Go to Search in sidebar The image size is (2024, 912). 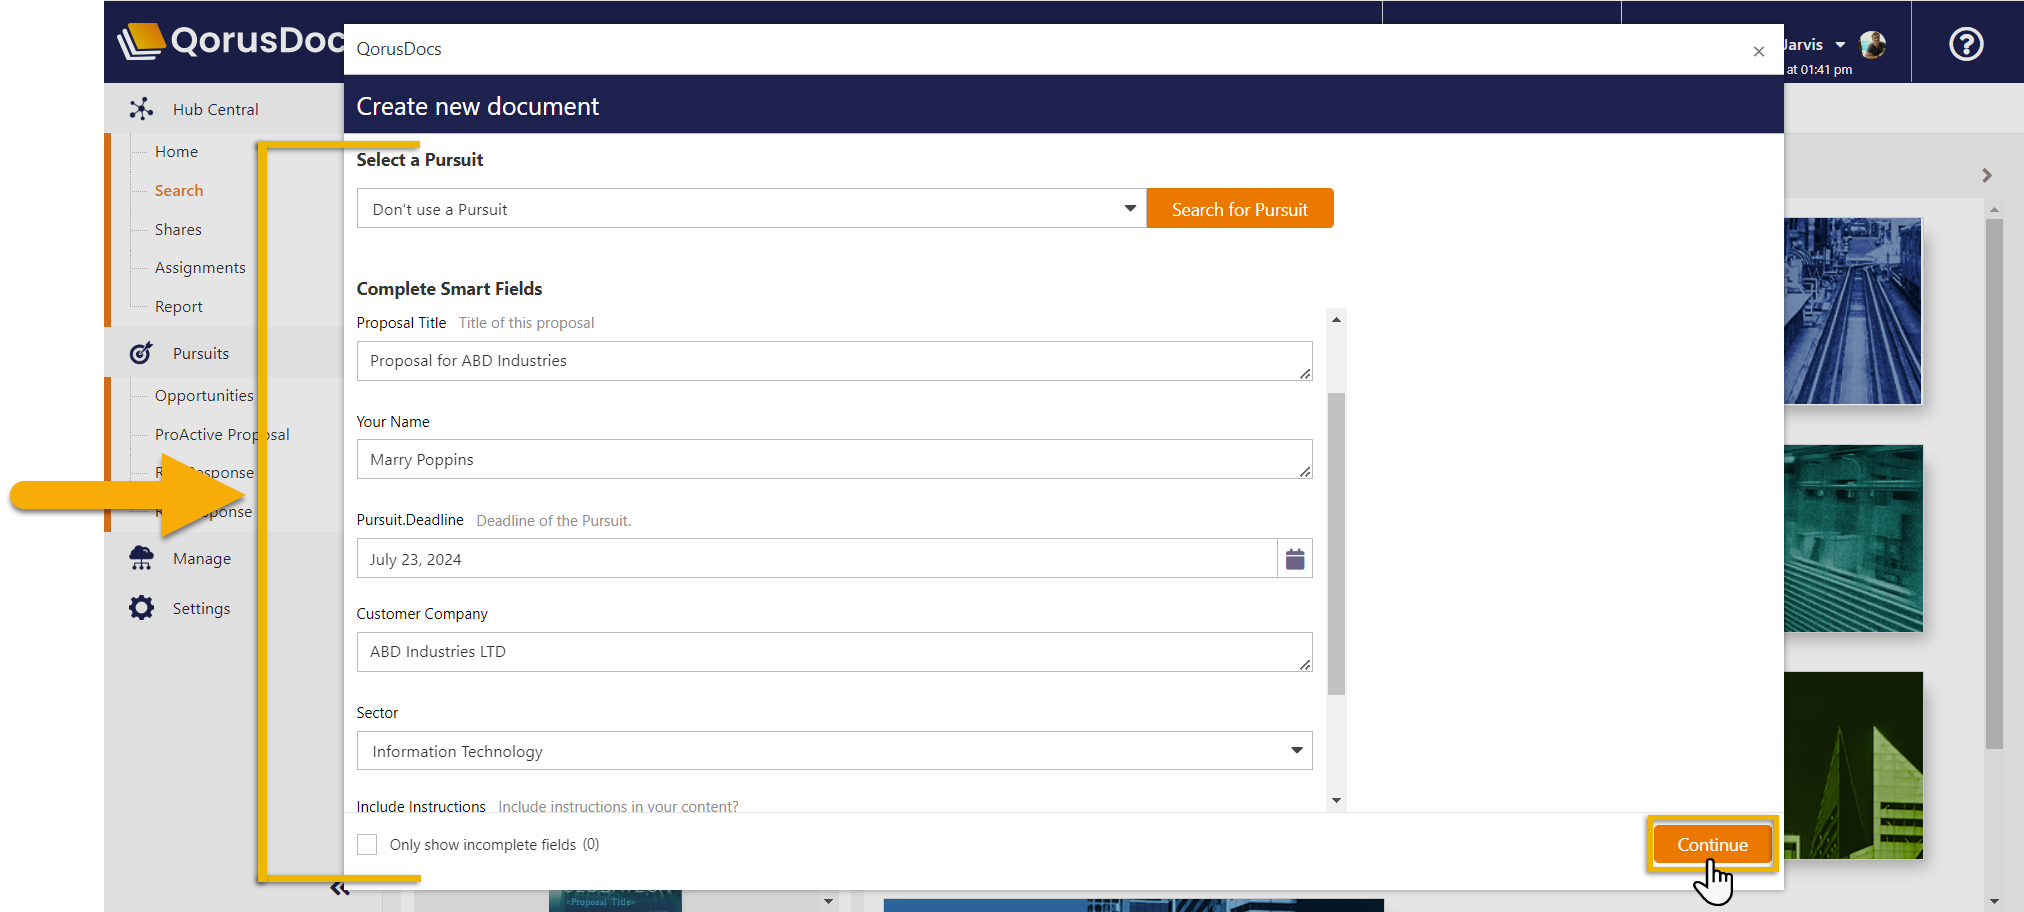tap(179, 190)
